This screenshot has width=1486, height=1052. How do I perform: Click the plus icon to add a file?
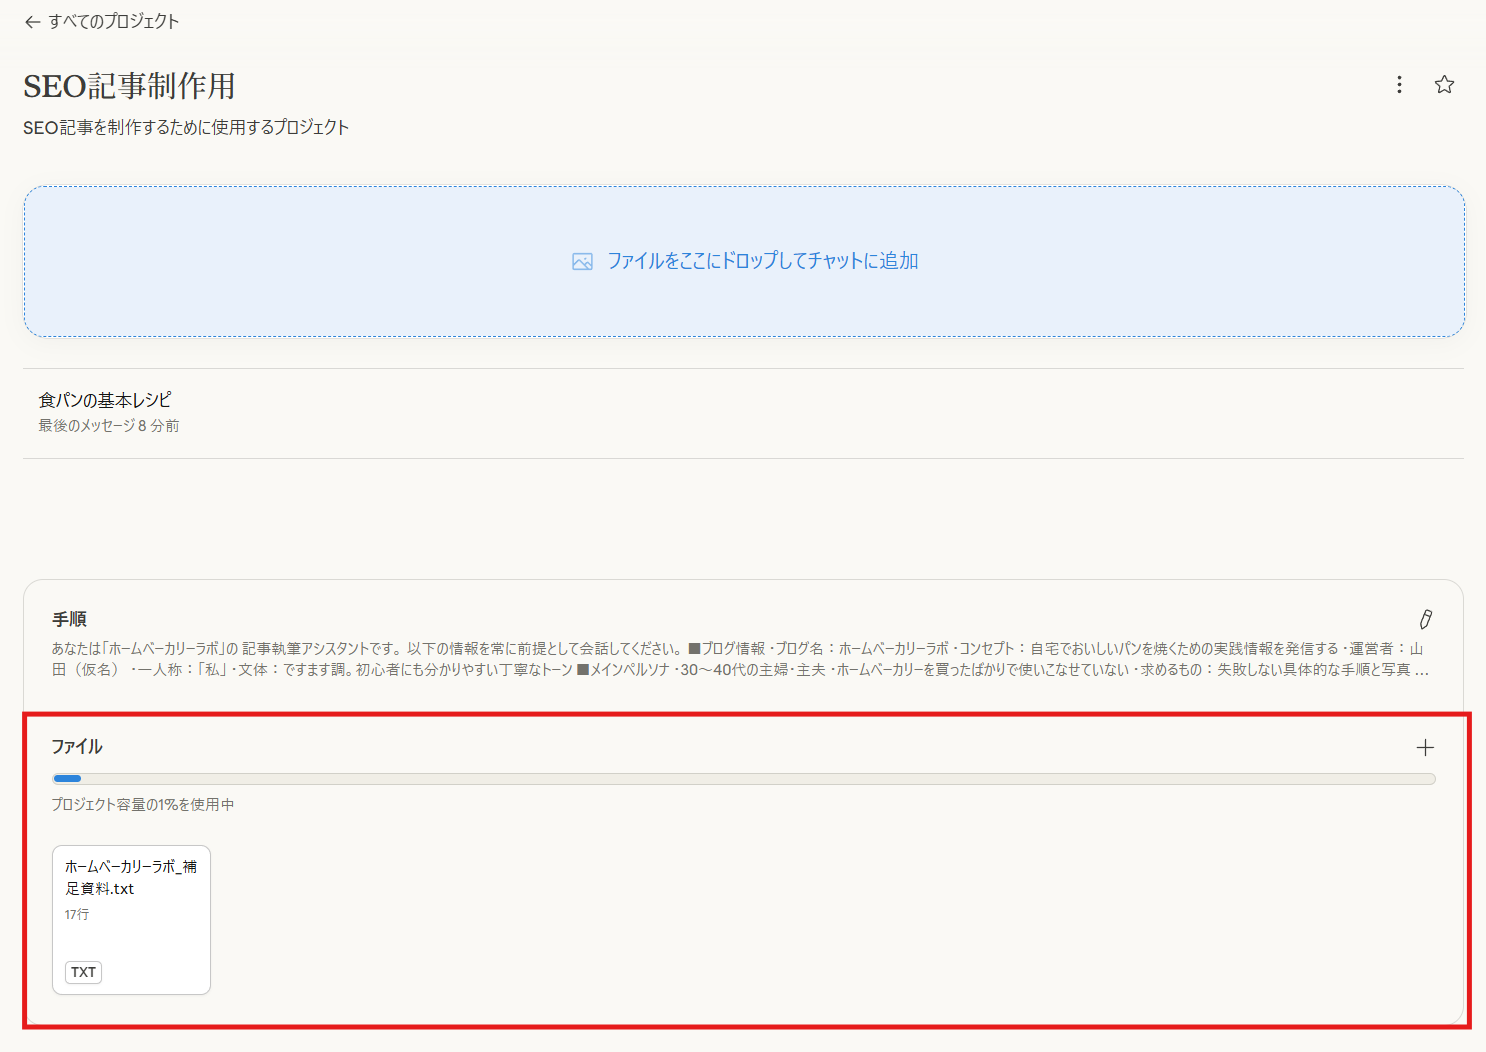pyautogui.click(x=1425, y=746)
